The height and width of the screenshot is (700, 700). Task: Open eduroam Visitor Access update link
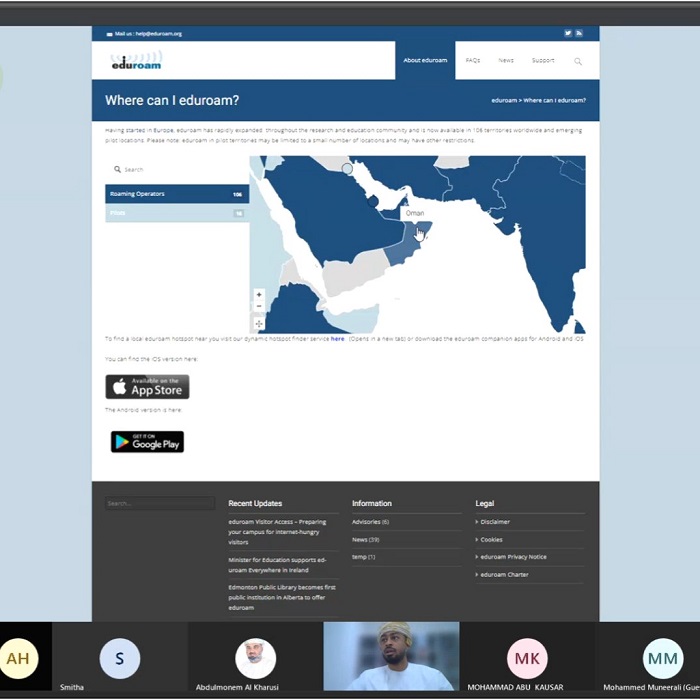pos(277,532)
